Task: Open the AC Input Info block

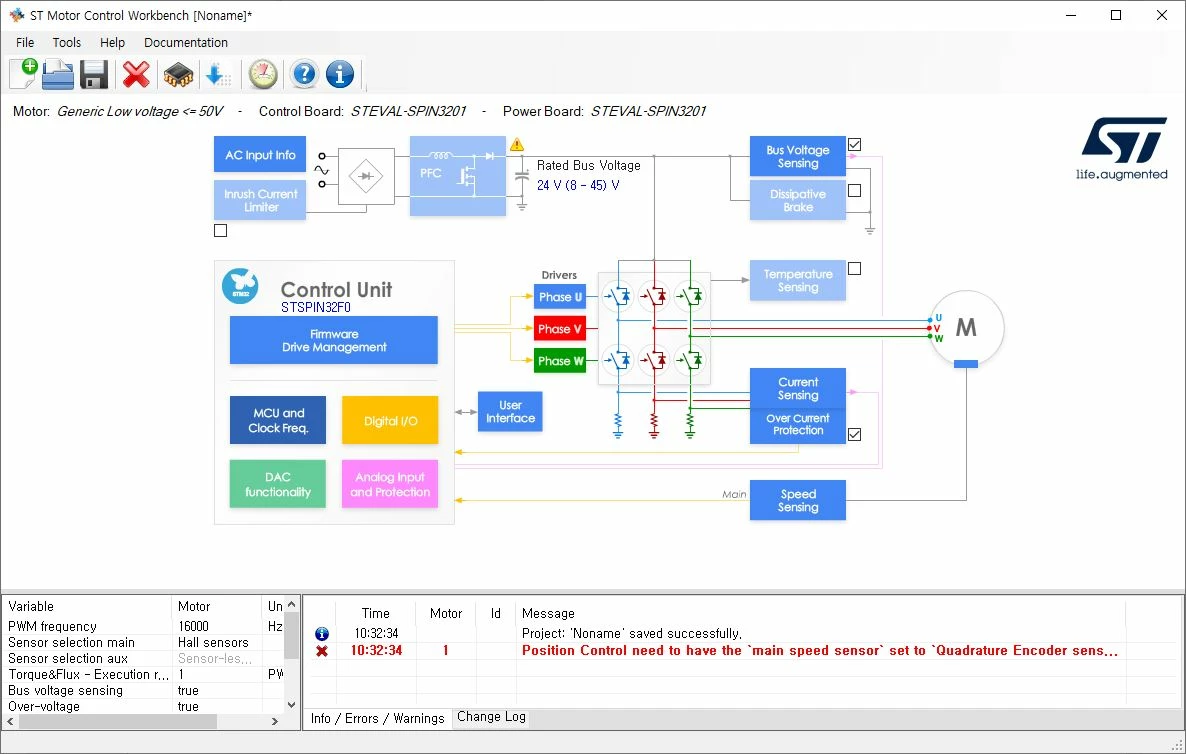Action: coord(260,155)
